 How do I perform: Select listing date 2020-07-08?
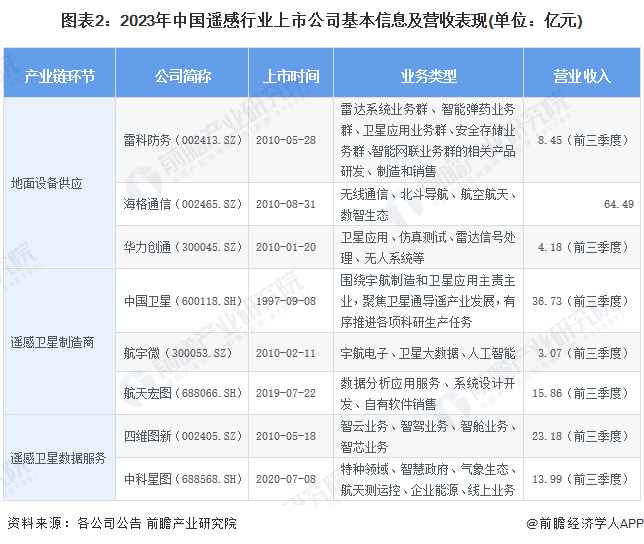coord(286,479)
